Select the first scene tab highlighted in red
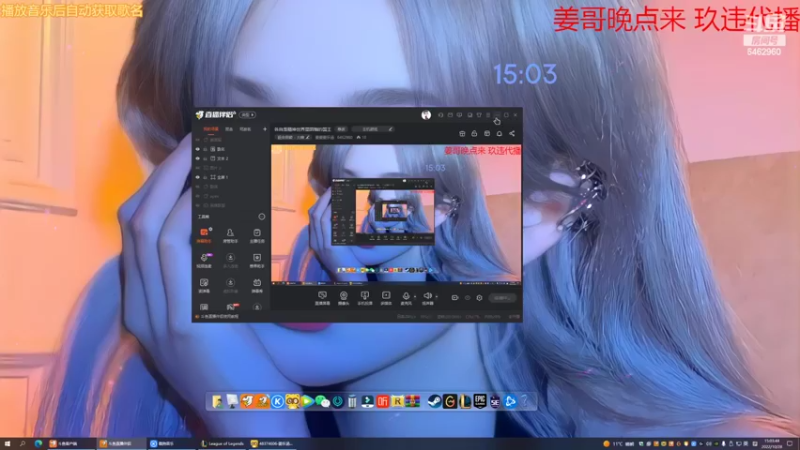Screen dimensions: 800x450 211,129
